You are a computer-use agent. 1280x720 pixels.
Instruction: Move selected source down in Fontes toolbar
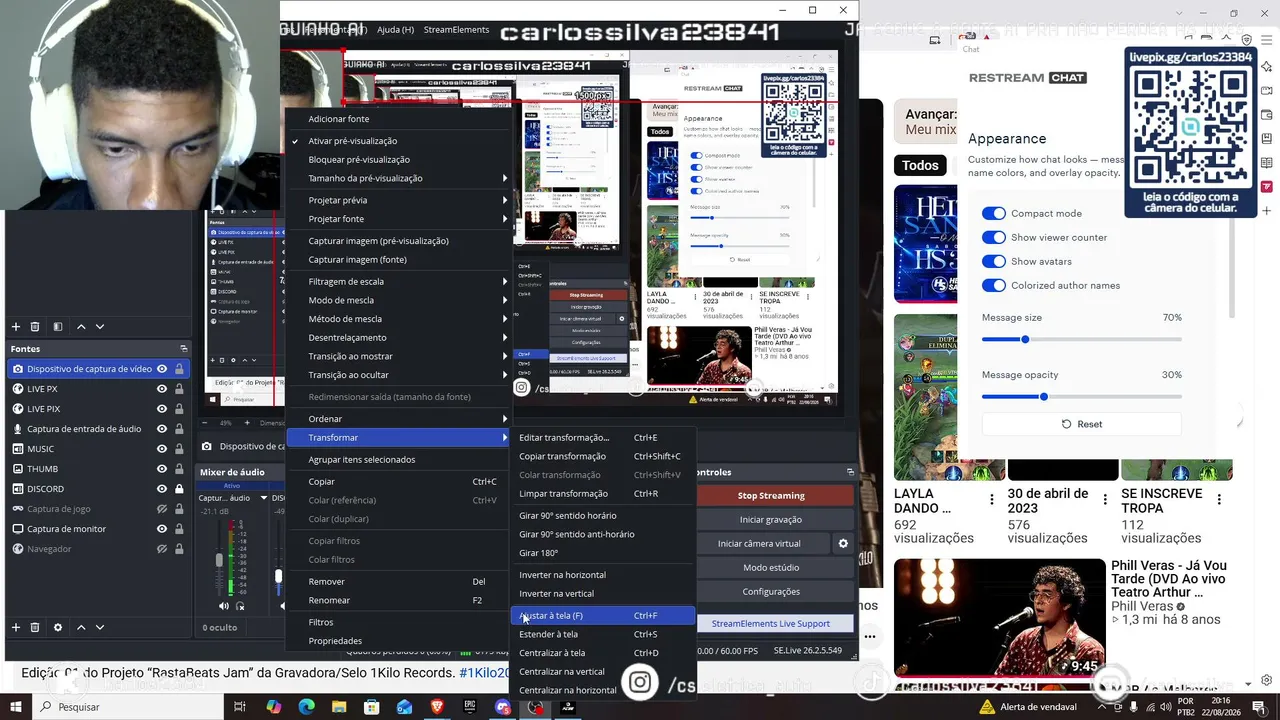pyautogui.click(x=99, y=627)
